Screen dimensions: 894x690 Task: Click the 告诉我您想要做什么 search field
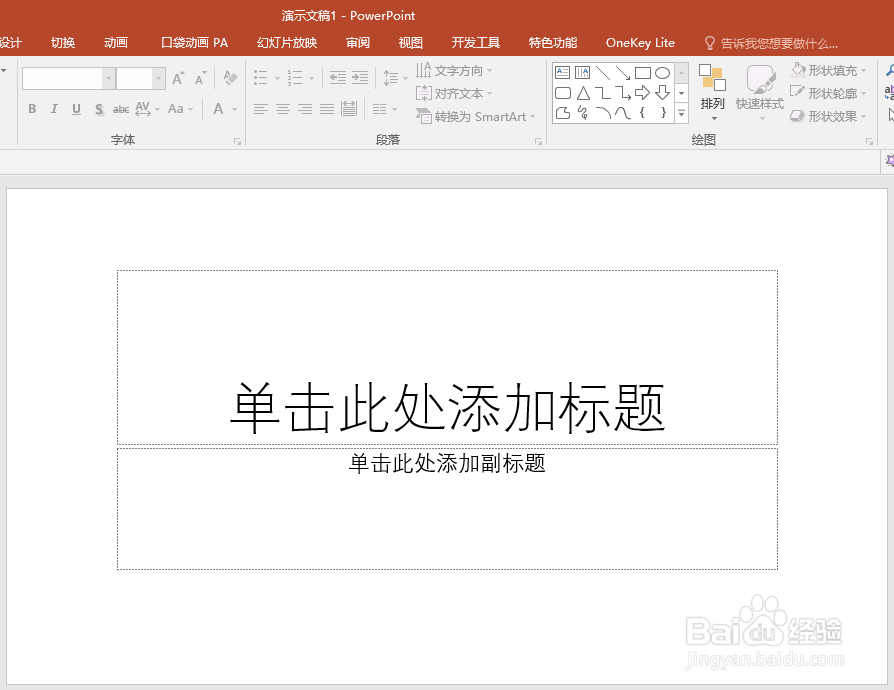click(x=771, y=43)
